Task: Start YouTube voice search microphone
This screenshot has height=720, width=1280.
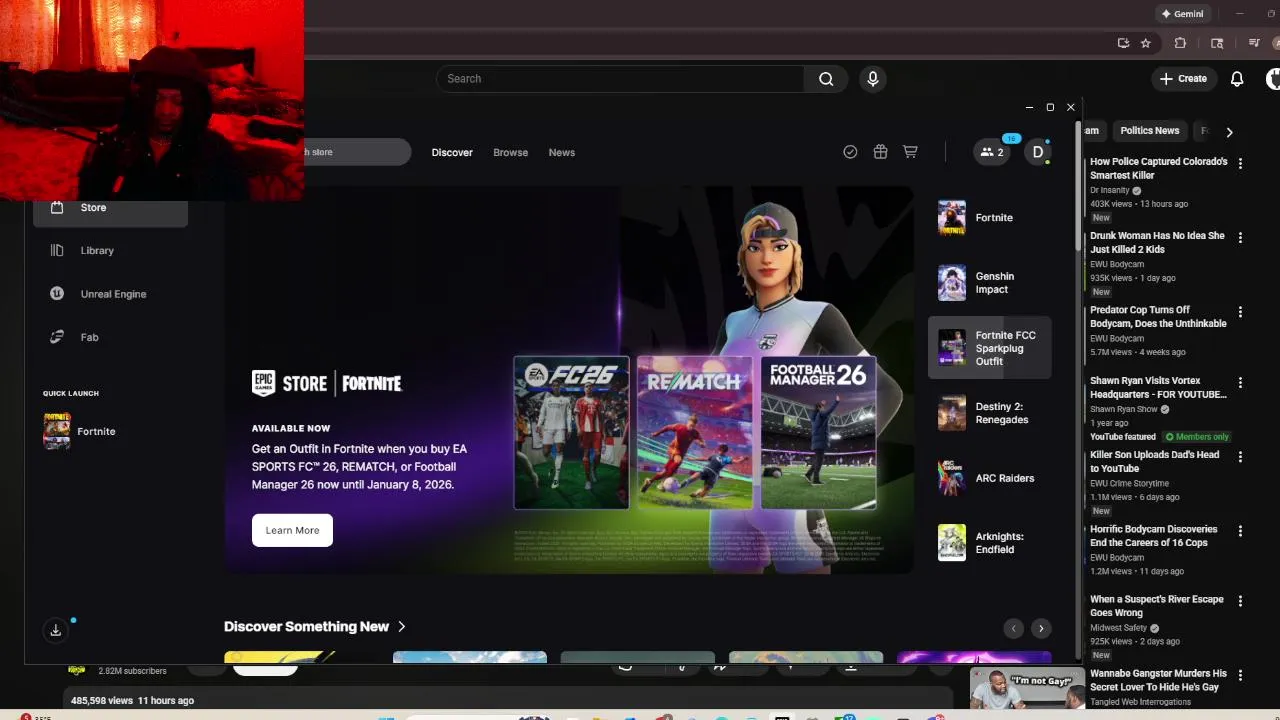Action: (873, 79)
